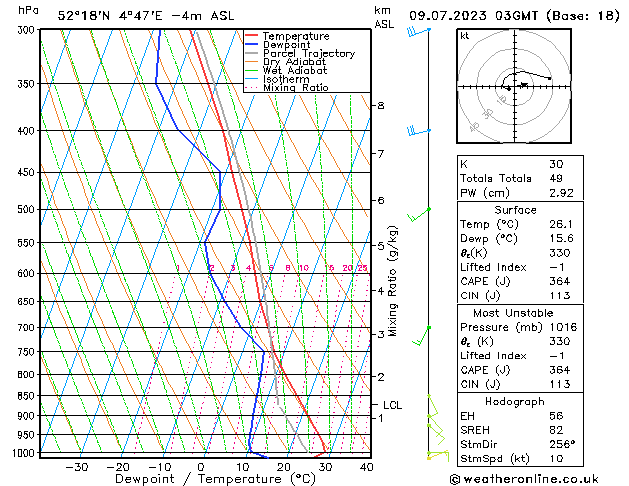
Task: Click the Totals Totals value 49
Action: click(x=556, y=178)
